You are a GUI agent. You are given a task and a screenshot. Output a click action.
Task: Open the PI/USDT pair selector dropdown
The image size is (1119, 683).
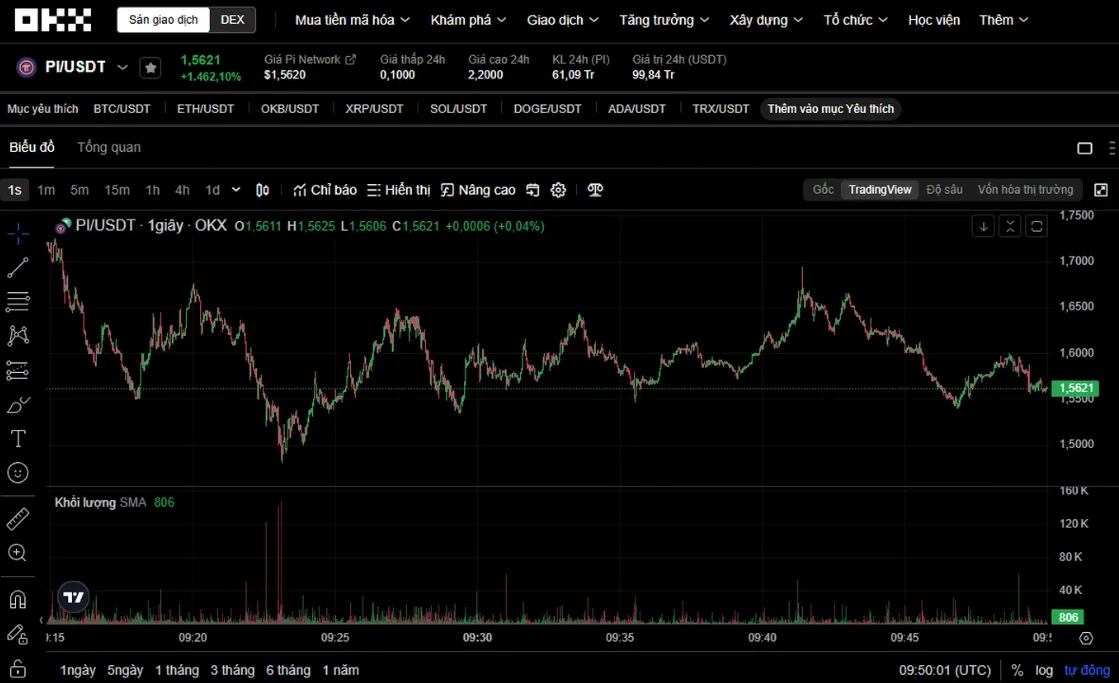[x=122, y=67]
